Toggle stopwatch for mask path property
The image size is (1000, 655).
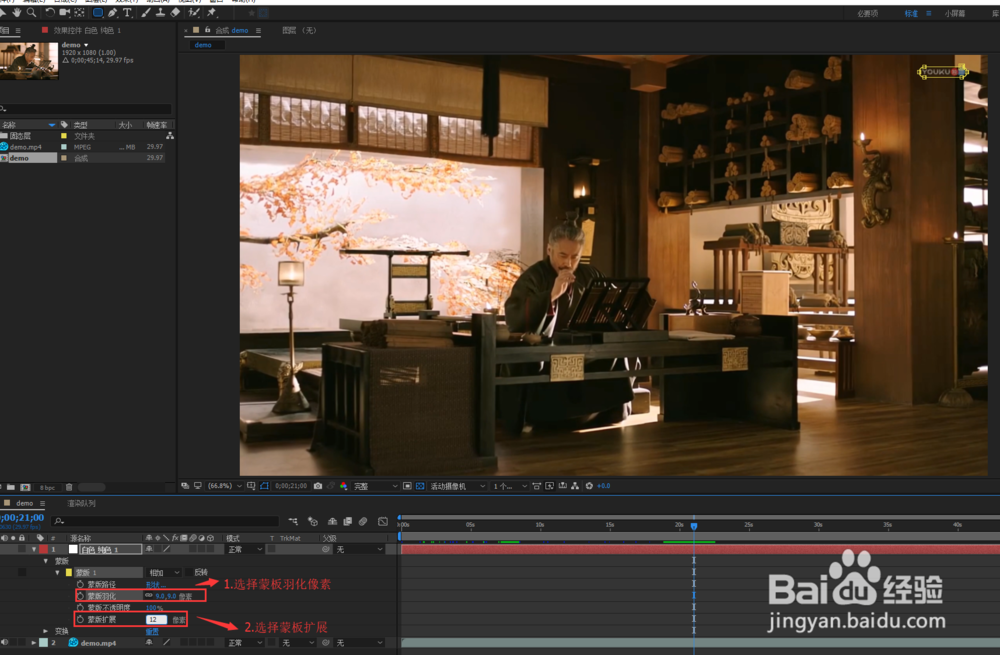point(80,584)
